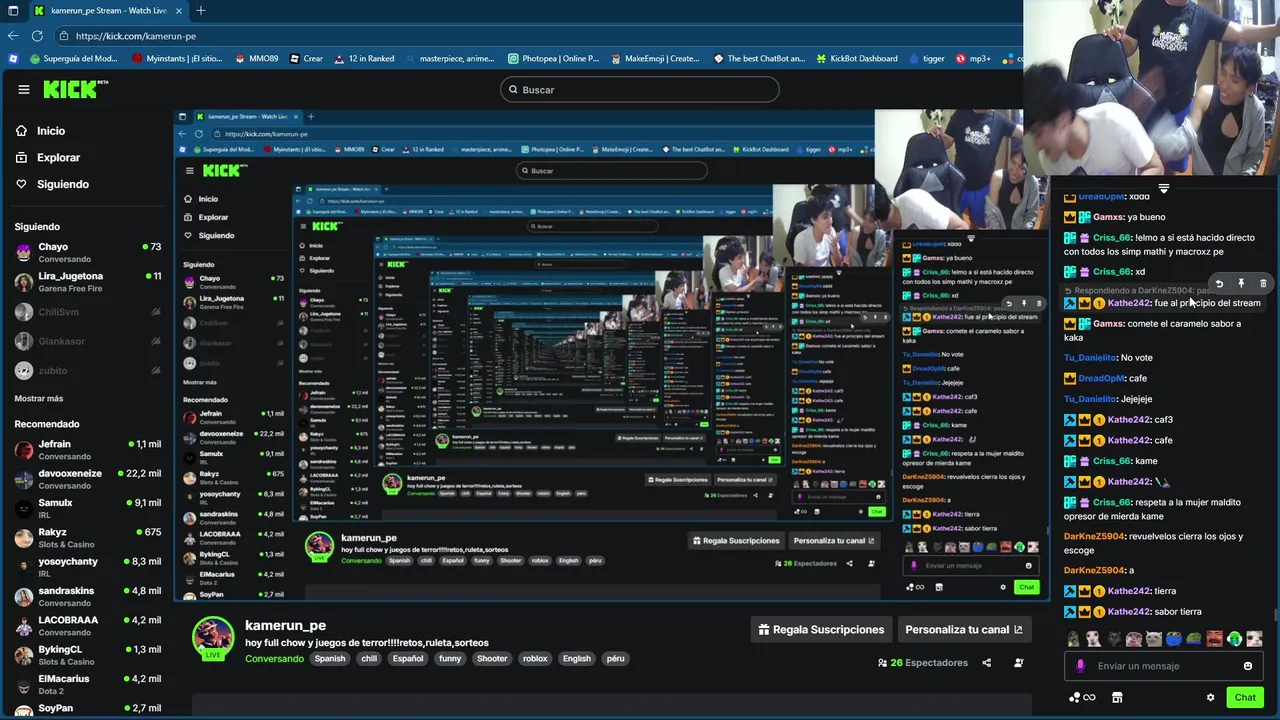The height and width of the screenshot is (720, 1280).
Task: Open Chayo channel in following list
Action: pos(87,253)
